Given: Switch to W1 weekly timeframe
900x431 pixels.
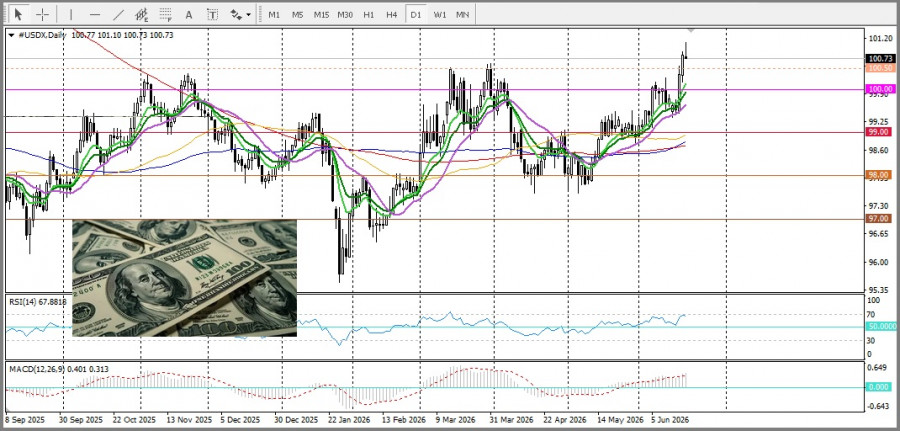Looking at the screenshot, I should coord(440,14).
